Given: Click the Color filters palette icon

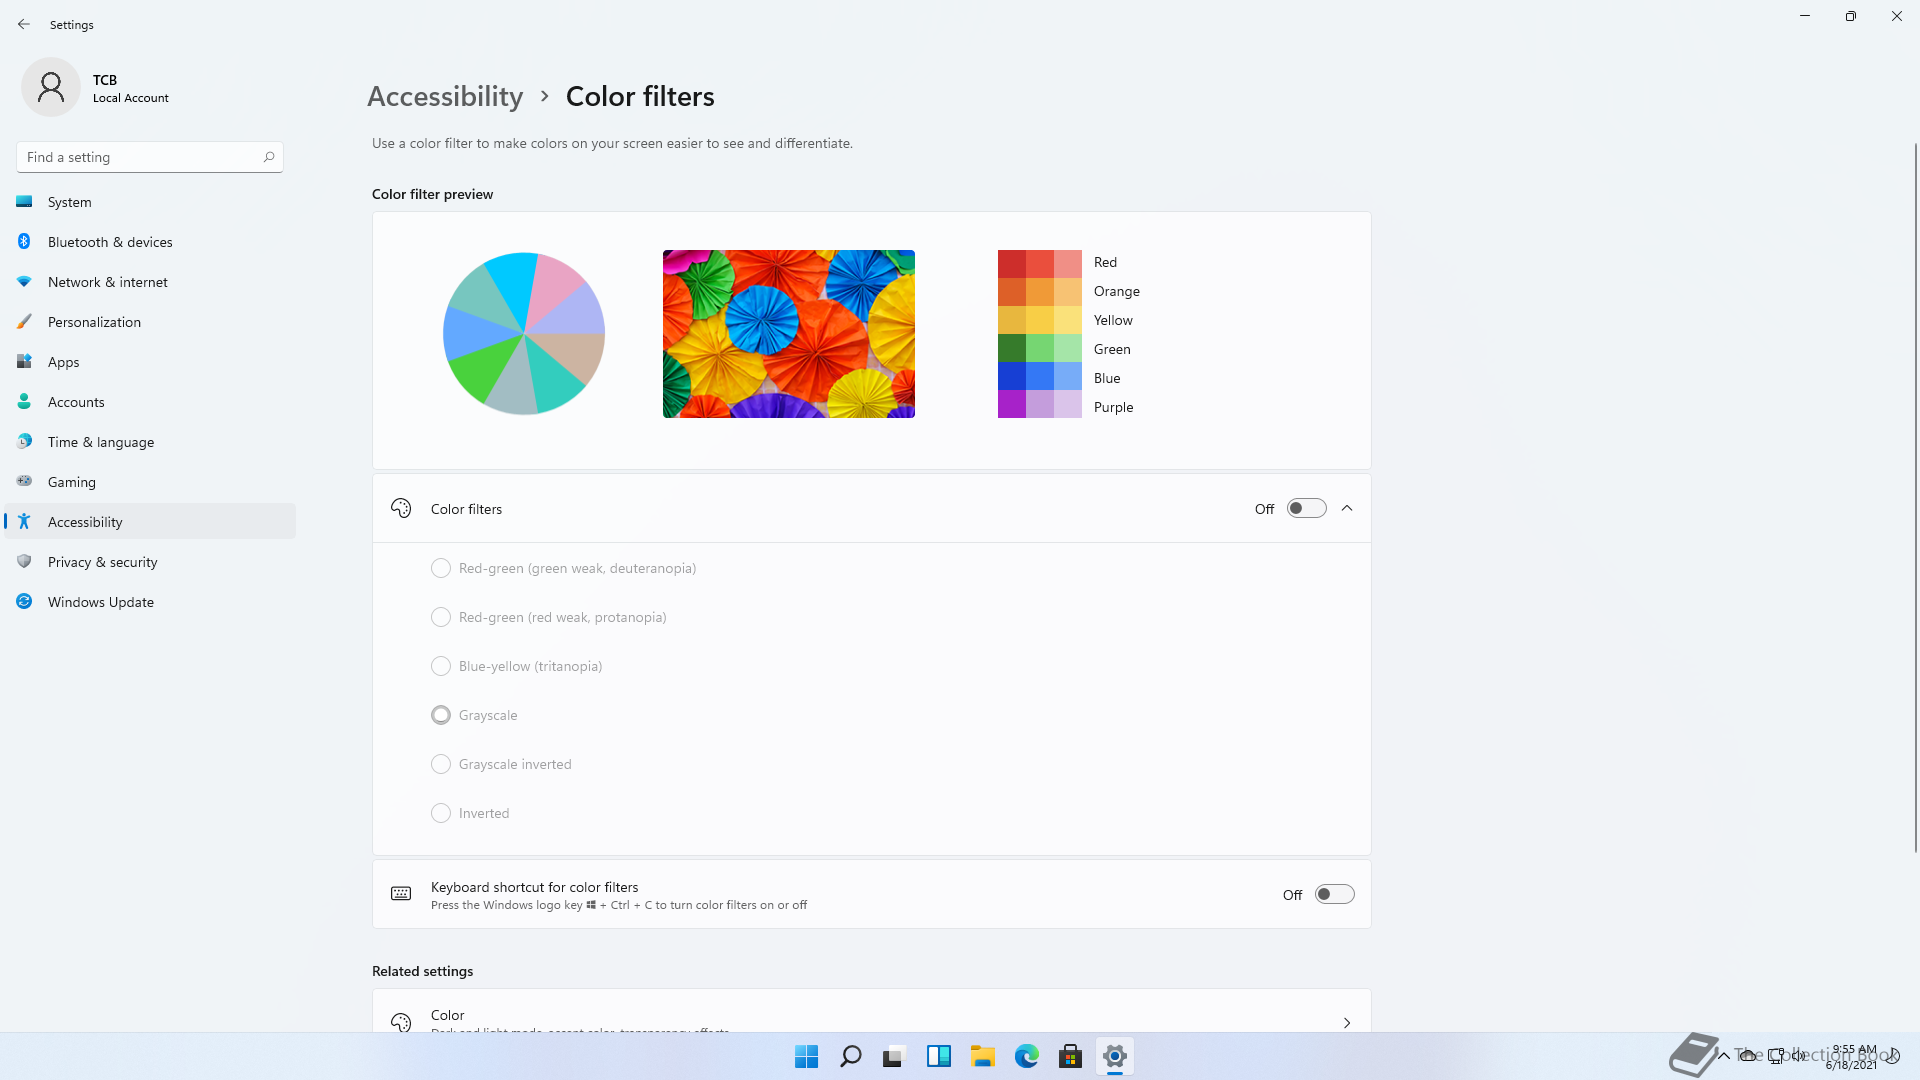Looking at the screenshot, I should tap(401, 508).
